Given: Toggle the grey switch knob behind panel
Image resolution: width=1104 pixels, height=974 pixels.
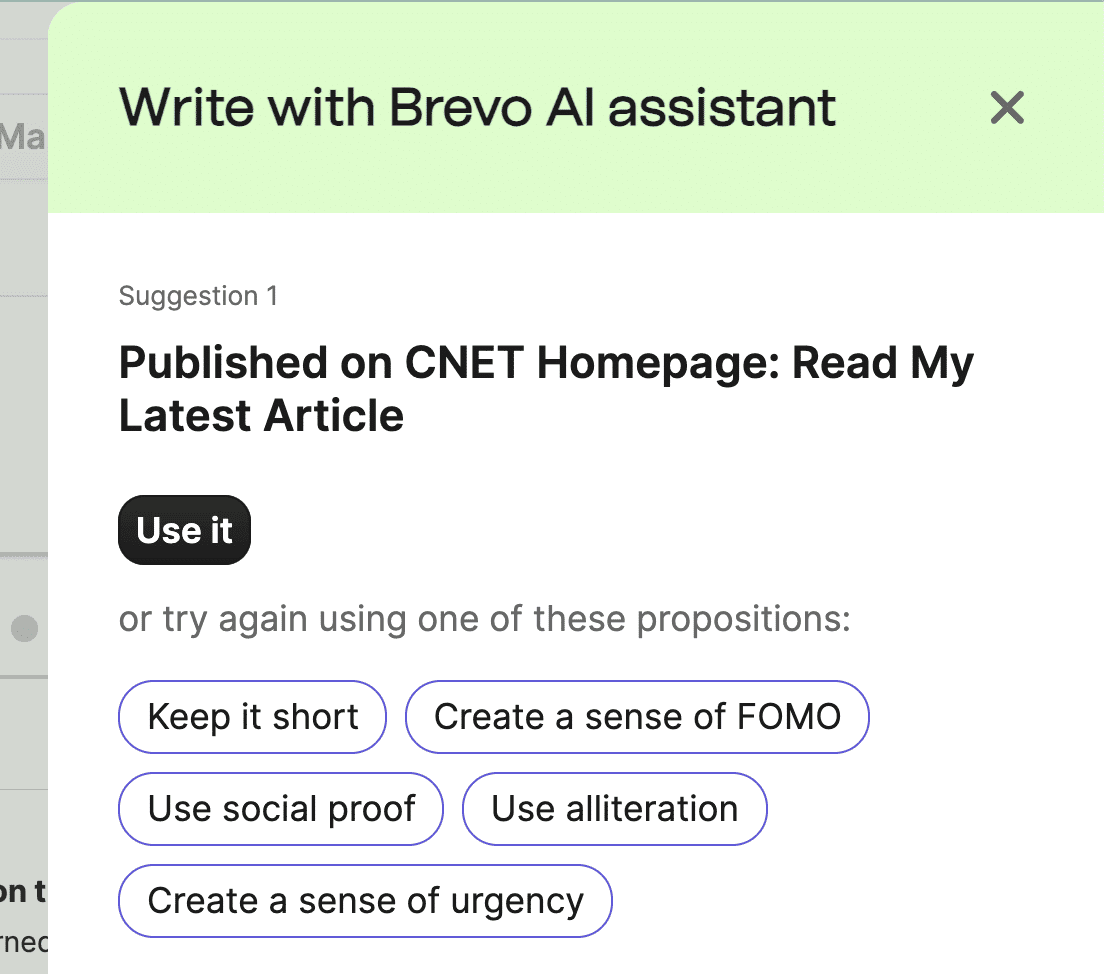Looking at the screenshot, I should [x=25, y=628].
